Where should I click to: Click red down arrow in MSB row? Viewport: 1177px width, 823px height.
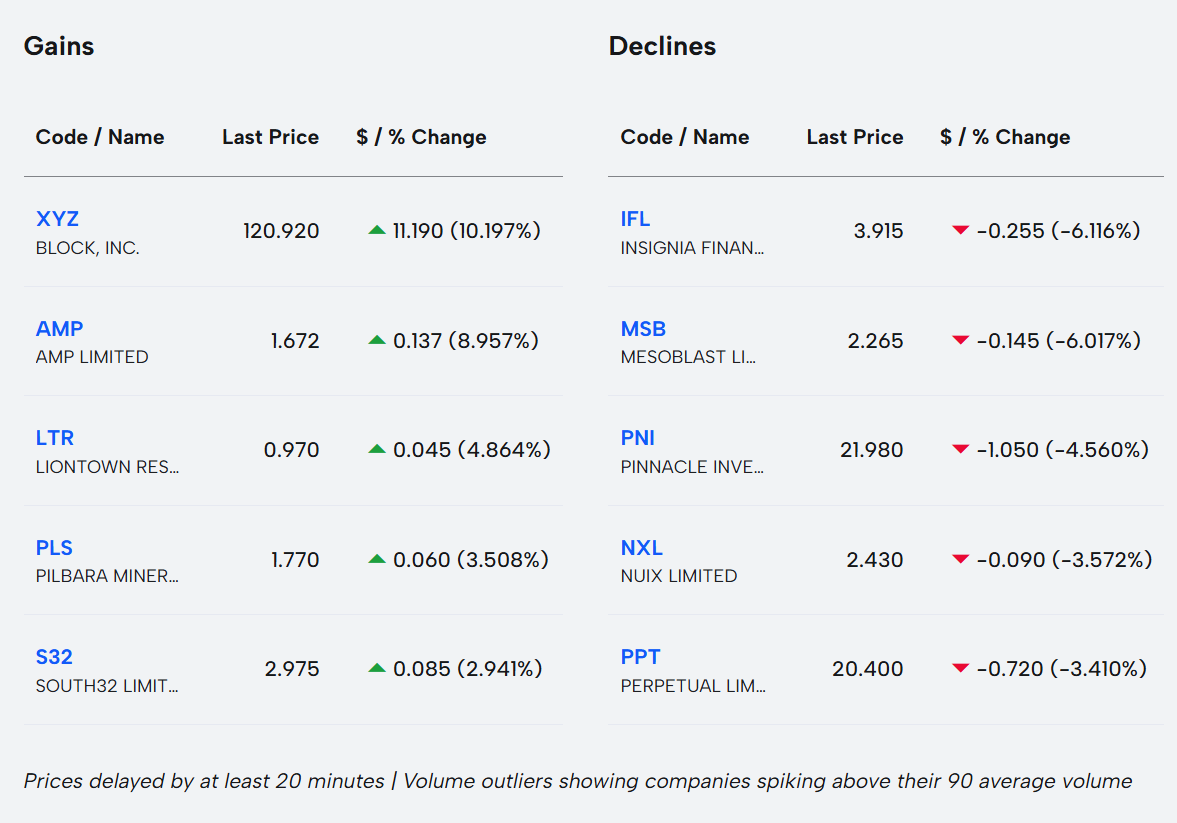click(961, 341)
